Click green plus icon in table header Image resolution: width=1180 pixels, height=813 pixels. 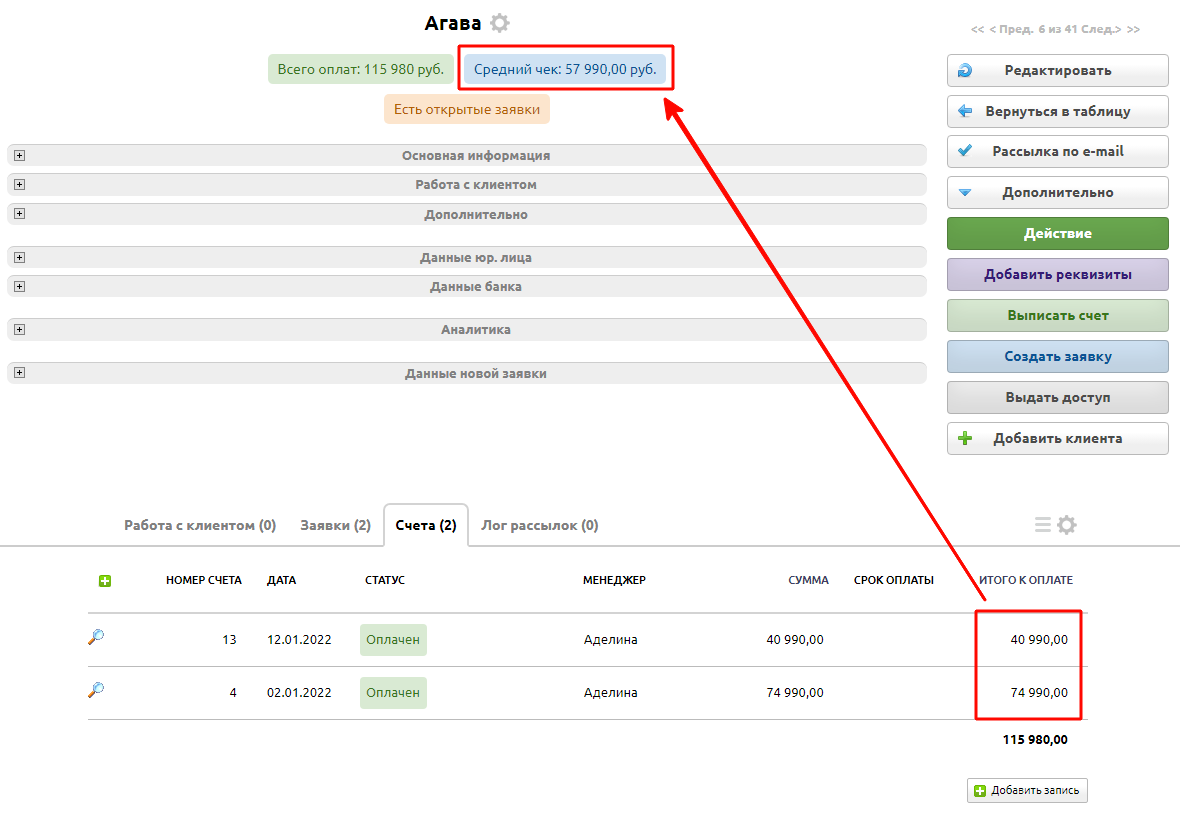pyautogui.click(x=105, y=581)
